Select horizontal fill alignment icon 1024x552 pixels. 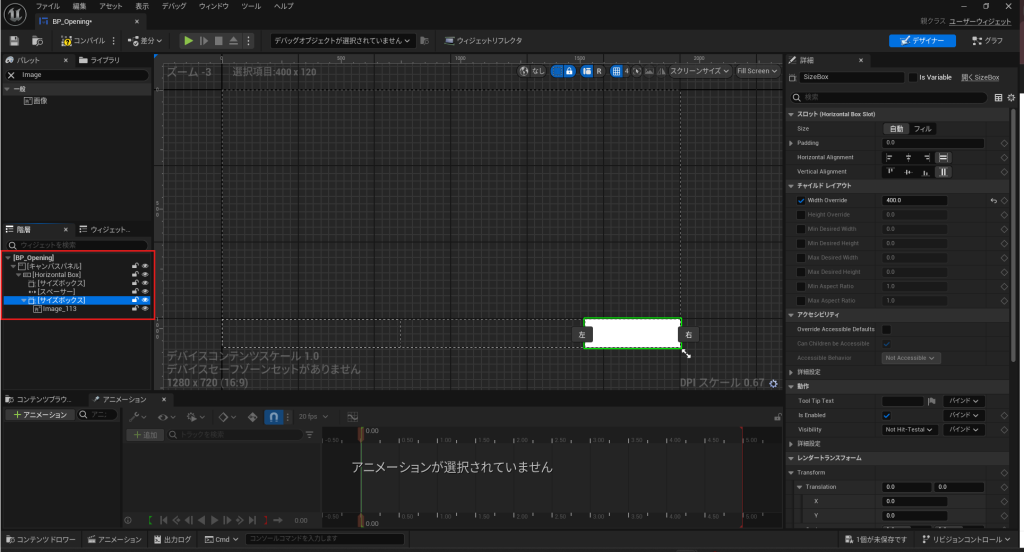coord(943,157)
